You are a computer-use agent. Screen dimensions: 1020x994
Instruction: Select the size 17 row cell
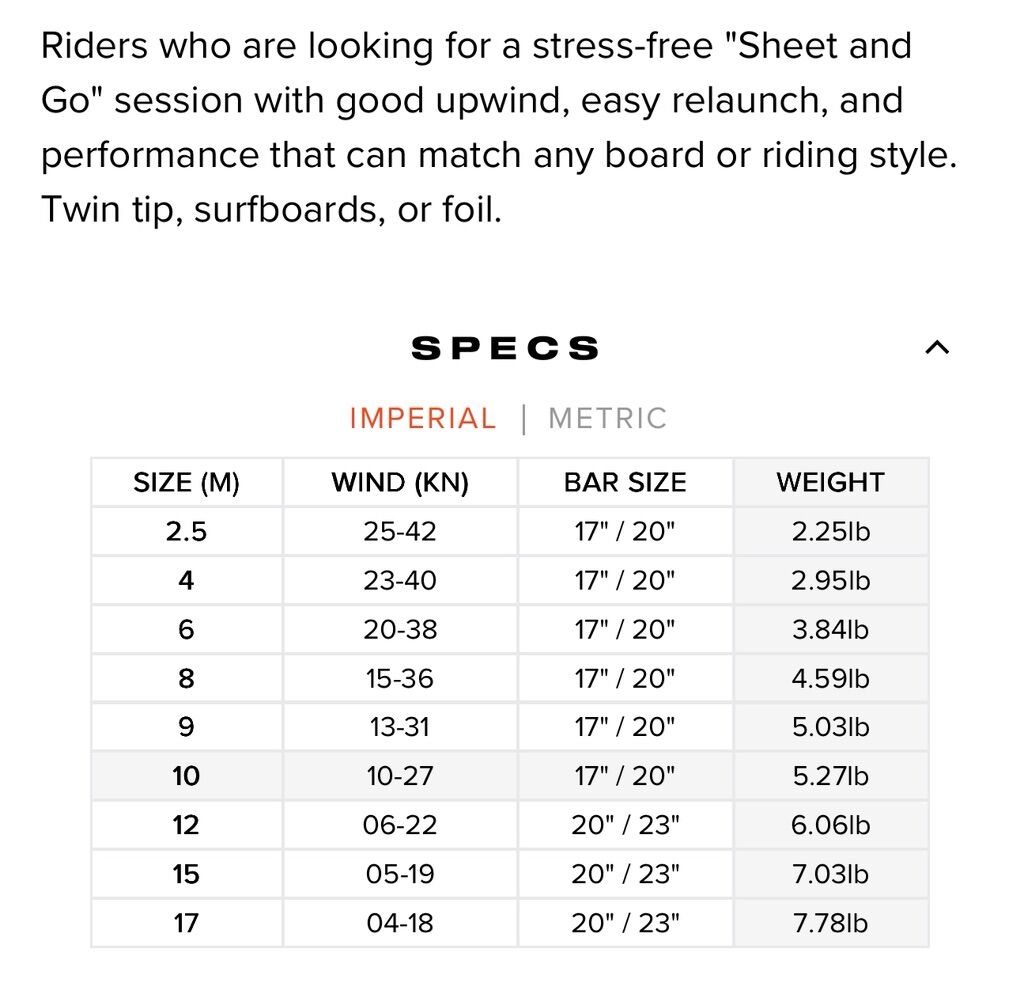187,923
